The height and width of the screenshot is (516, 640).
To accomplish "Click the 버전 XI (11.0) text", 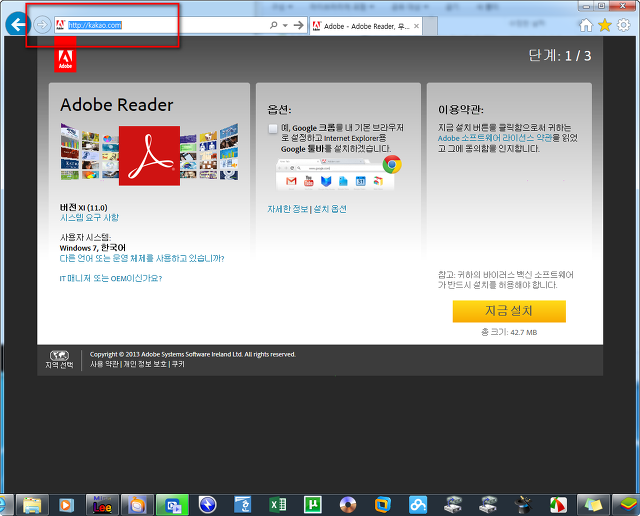I will pyautogui.click(x=84, y=207).
